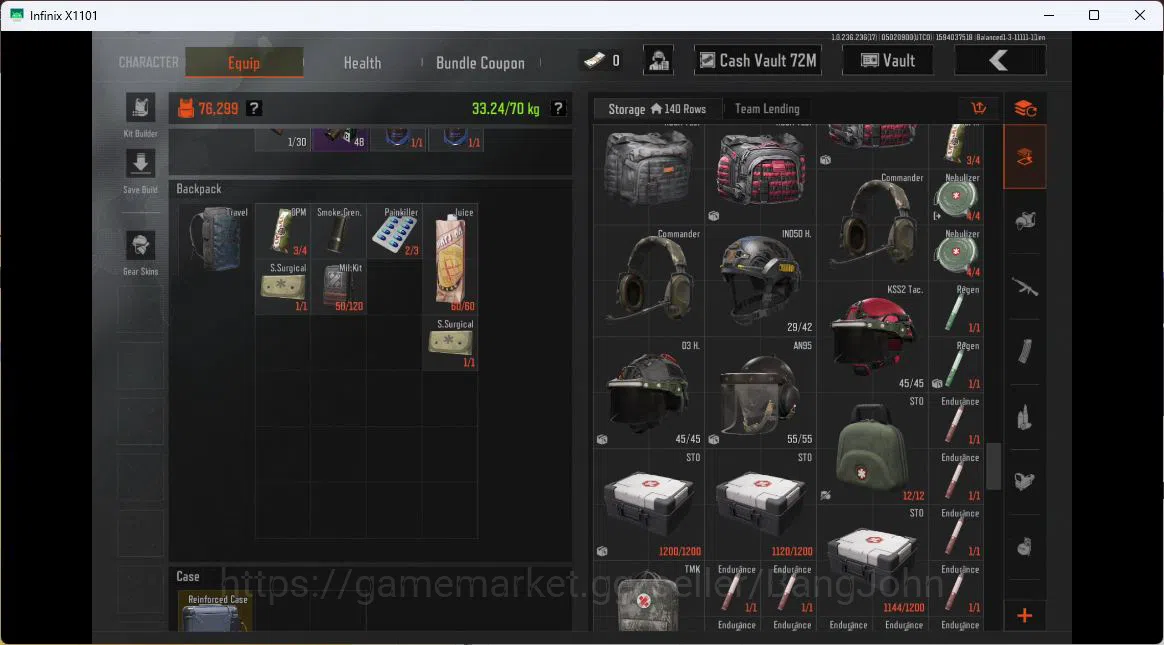Minimize the Infinix X1101 window
The width and height of the screenshot is (1164, 645).
1048,15
